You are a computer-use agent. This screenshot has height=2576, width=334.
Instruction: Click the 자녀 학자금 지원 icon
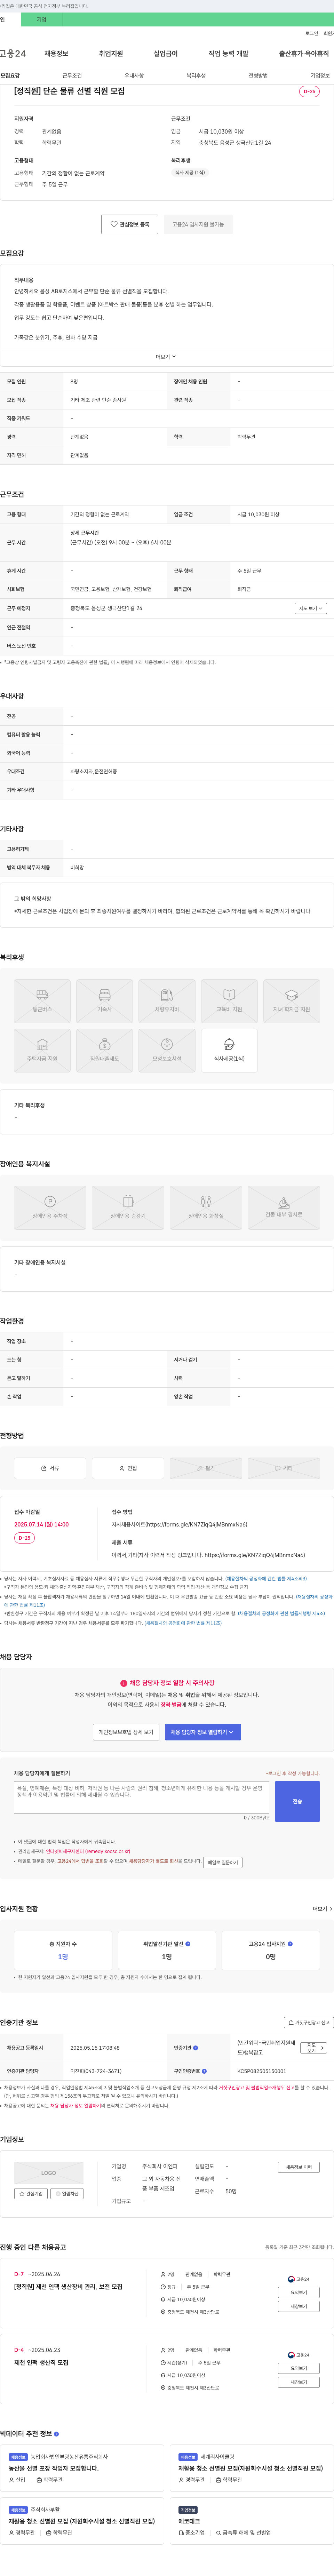point(291,1000)
